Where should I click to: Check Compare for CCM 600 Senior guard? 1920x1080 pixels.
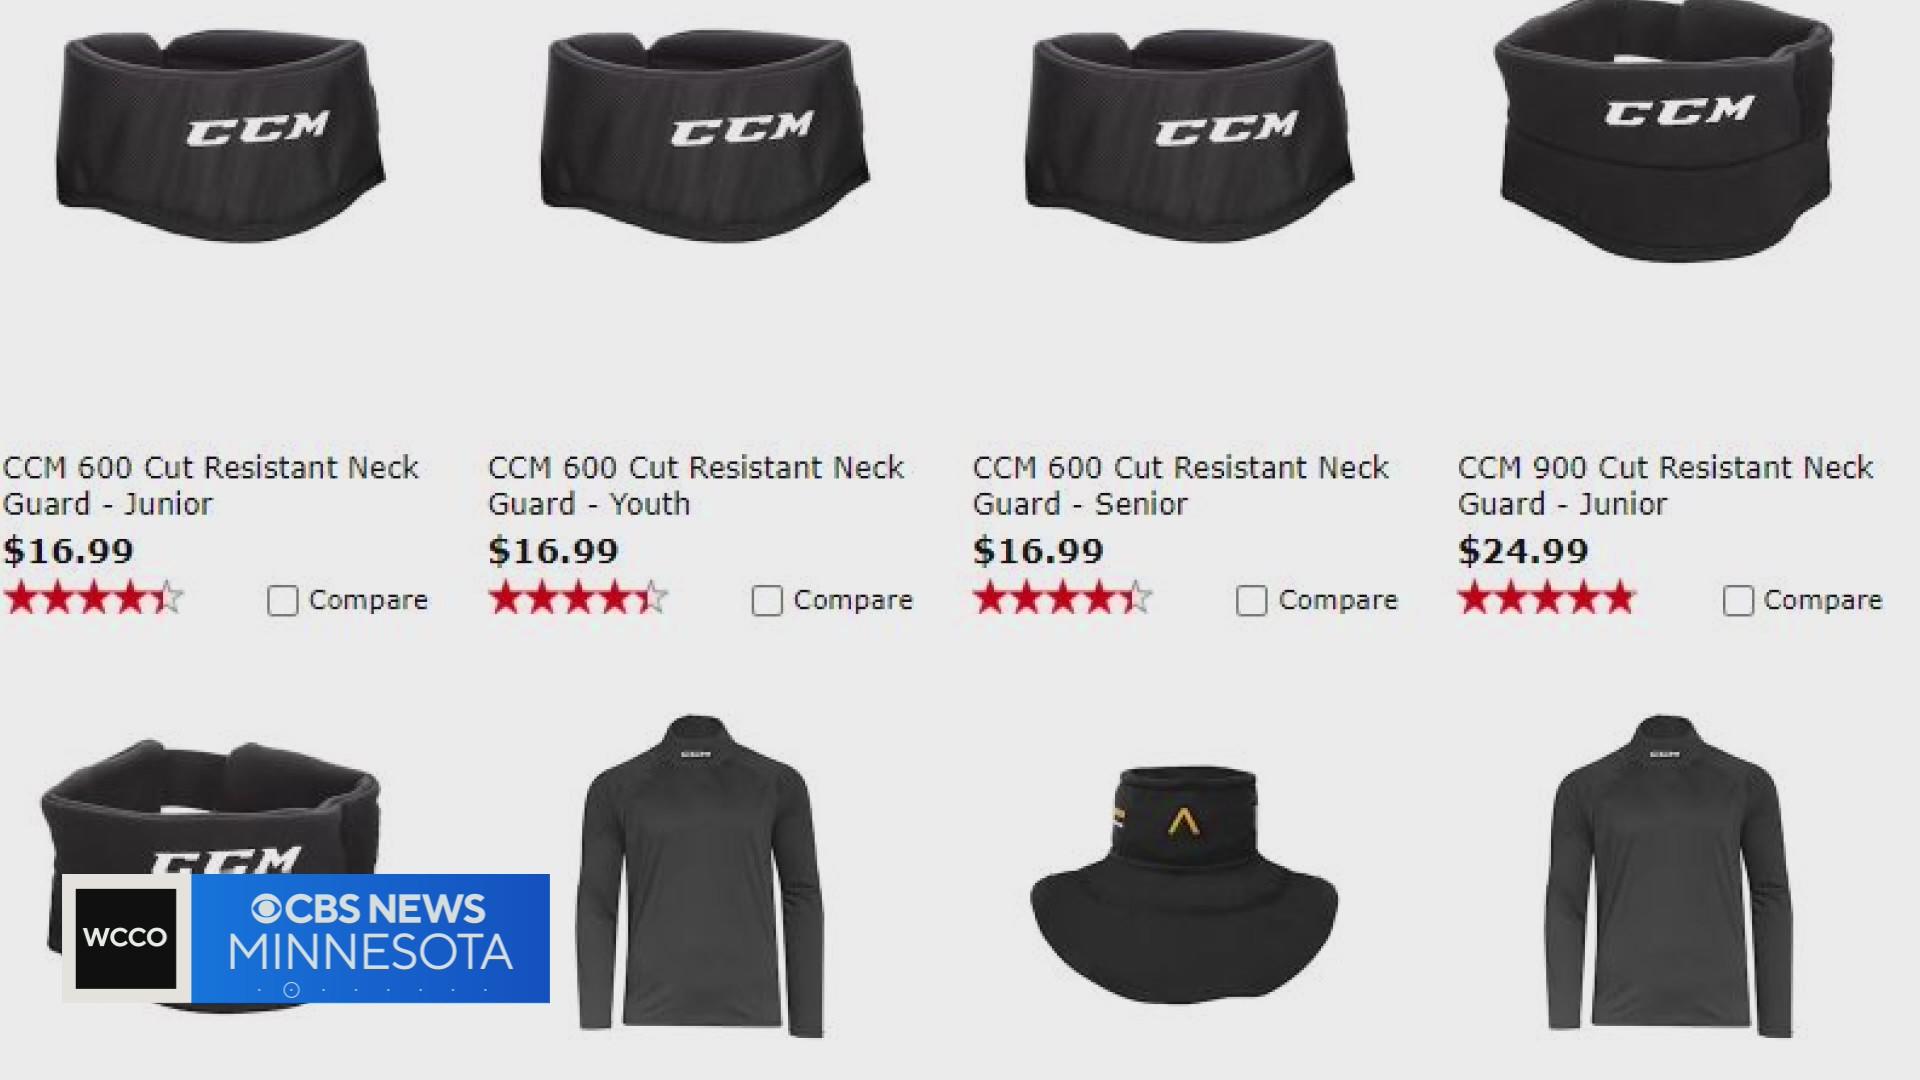(x=1252, y=601)
